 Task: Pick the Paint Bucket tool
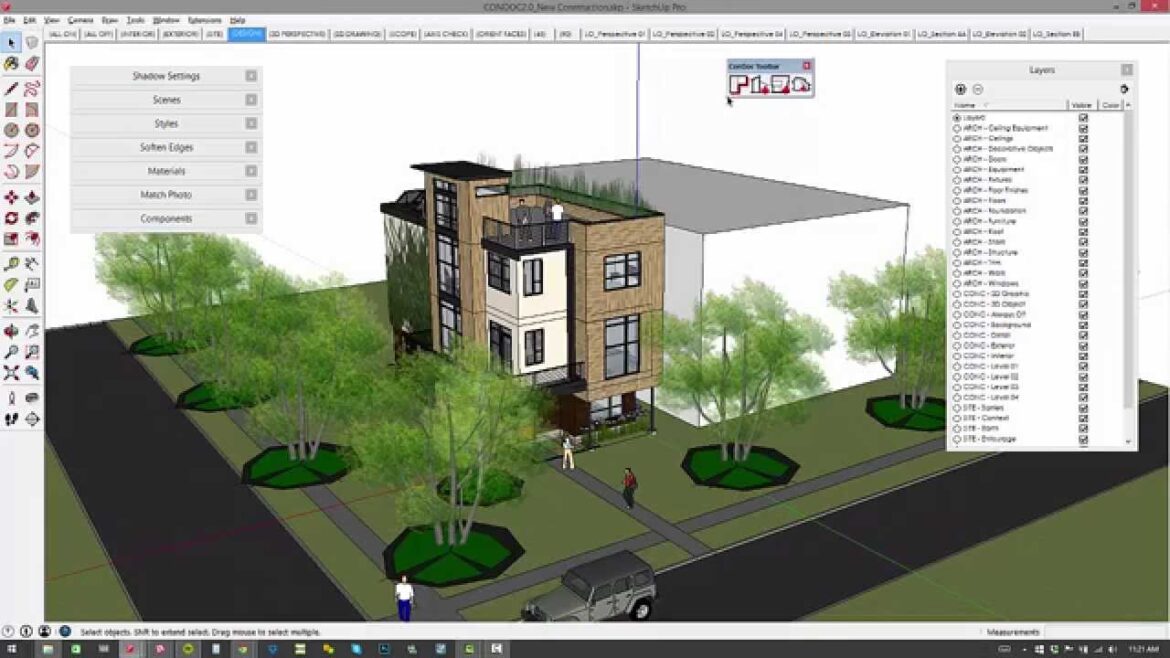pyautogui.click(x=11, y=63)
